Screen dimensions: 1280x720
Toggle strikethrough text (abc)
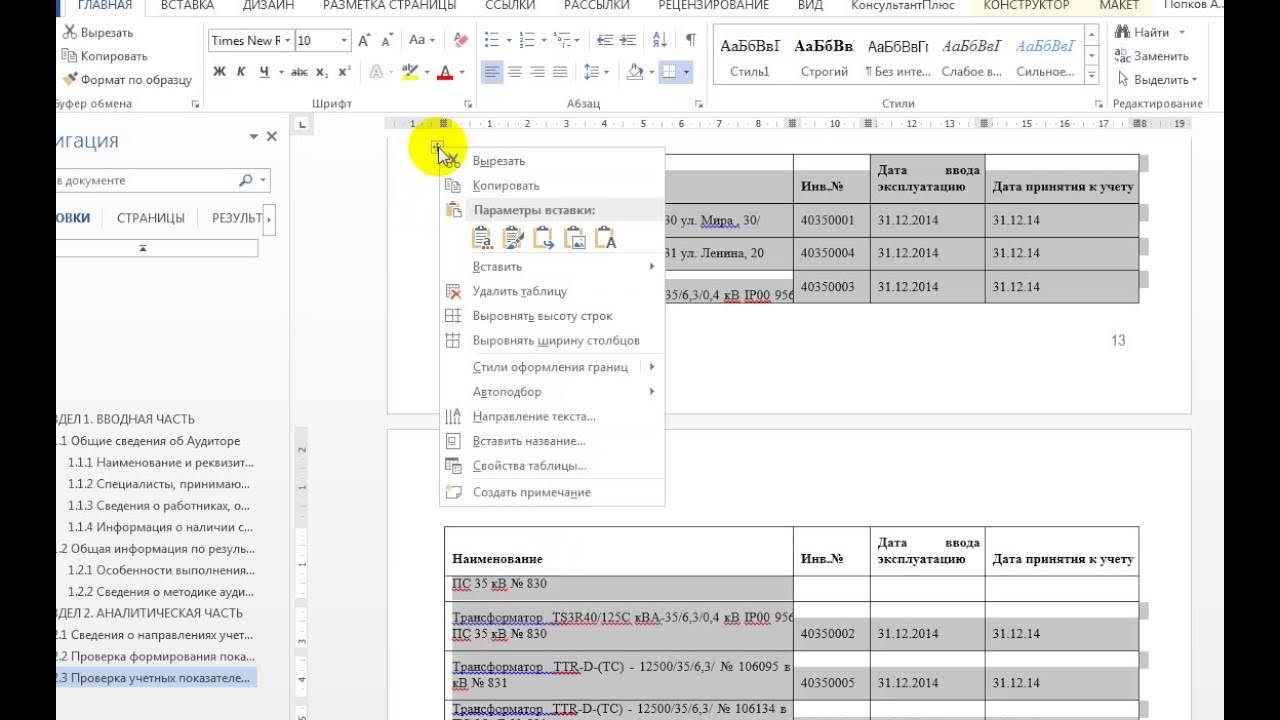pyautogui.click(x=299, y=72)
